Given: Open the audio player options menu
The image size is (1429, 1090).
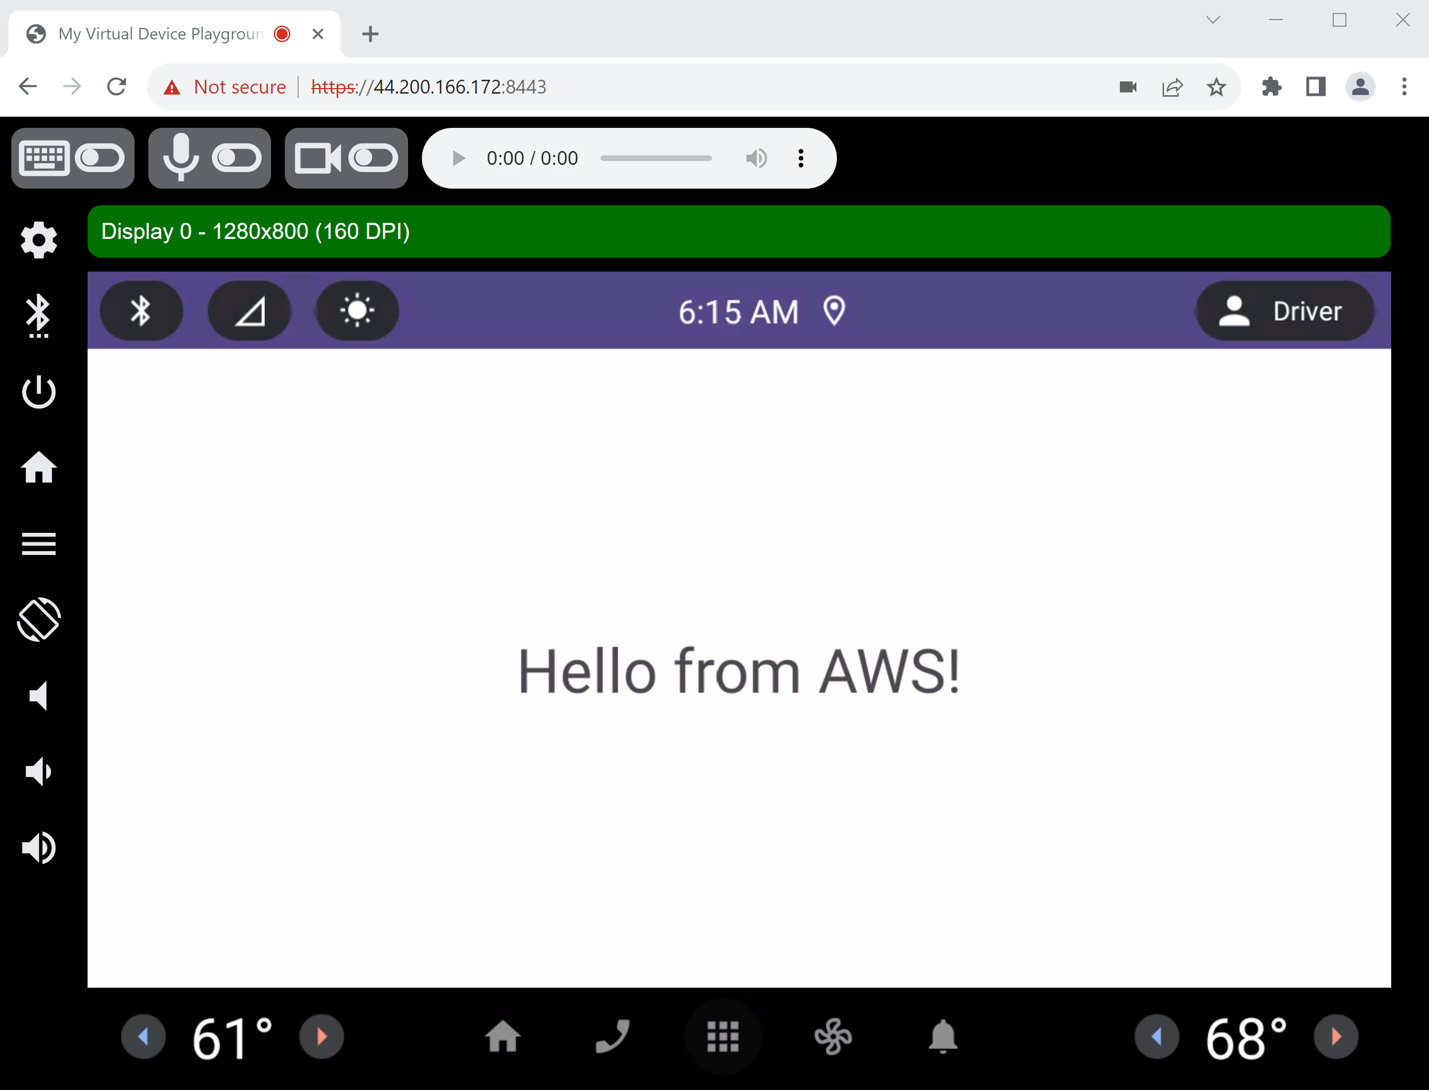Looking at the screenshot, I should (800, 157).
